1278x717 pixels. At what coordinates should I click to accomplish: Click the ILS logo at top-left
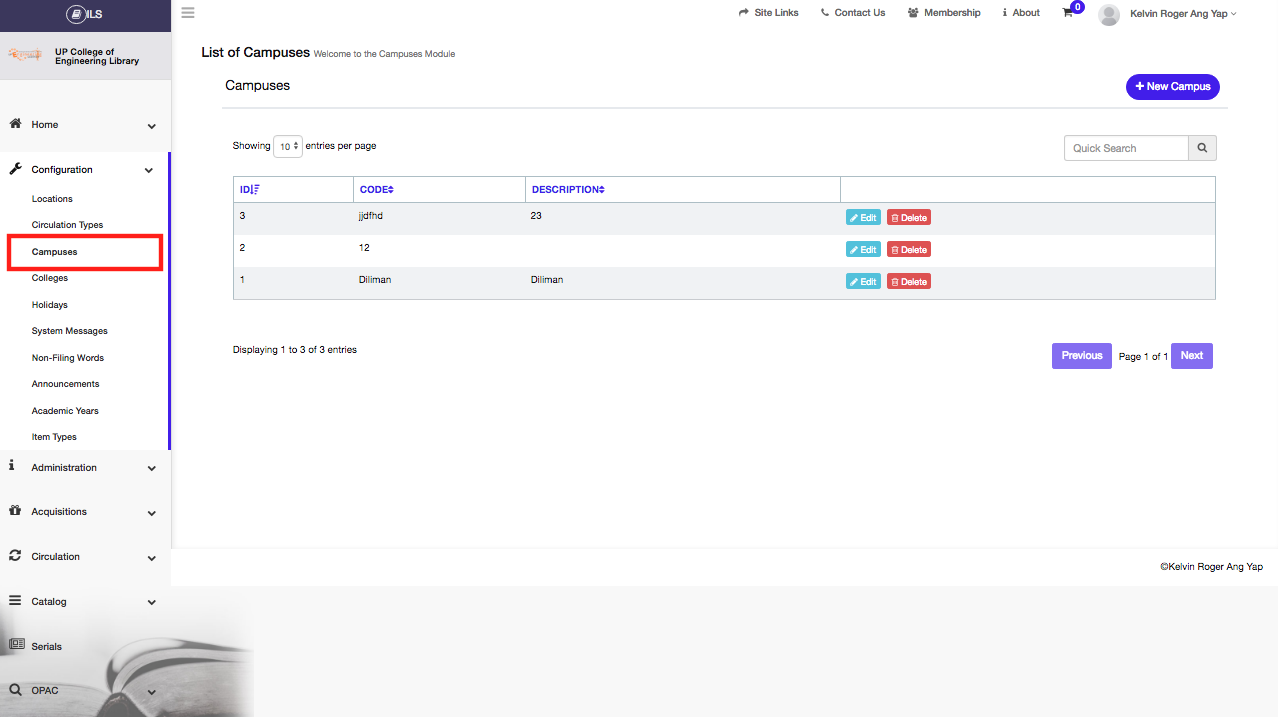coord(85,14)
